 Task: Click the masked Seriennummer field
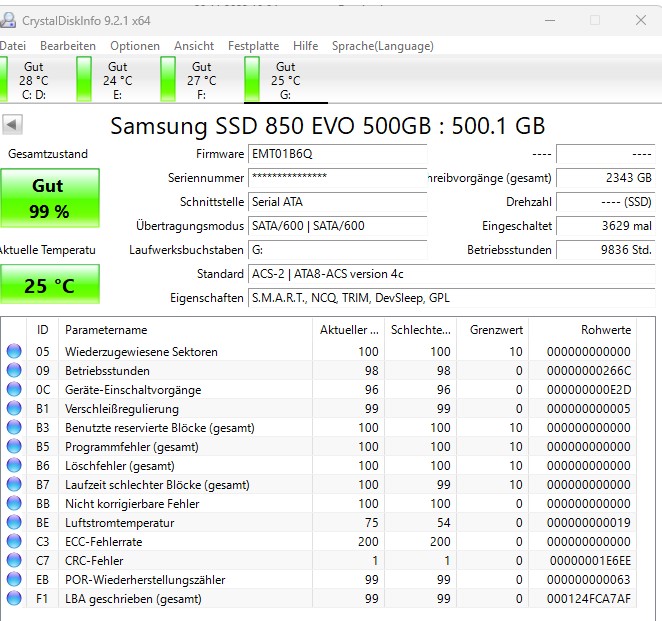tap(338, 178)
